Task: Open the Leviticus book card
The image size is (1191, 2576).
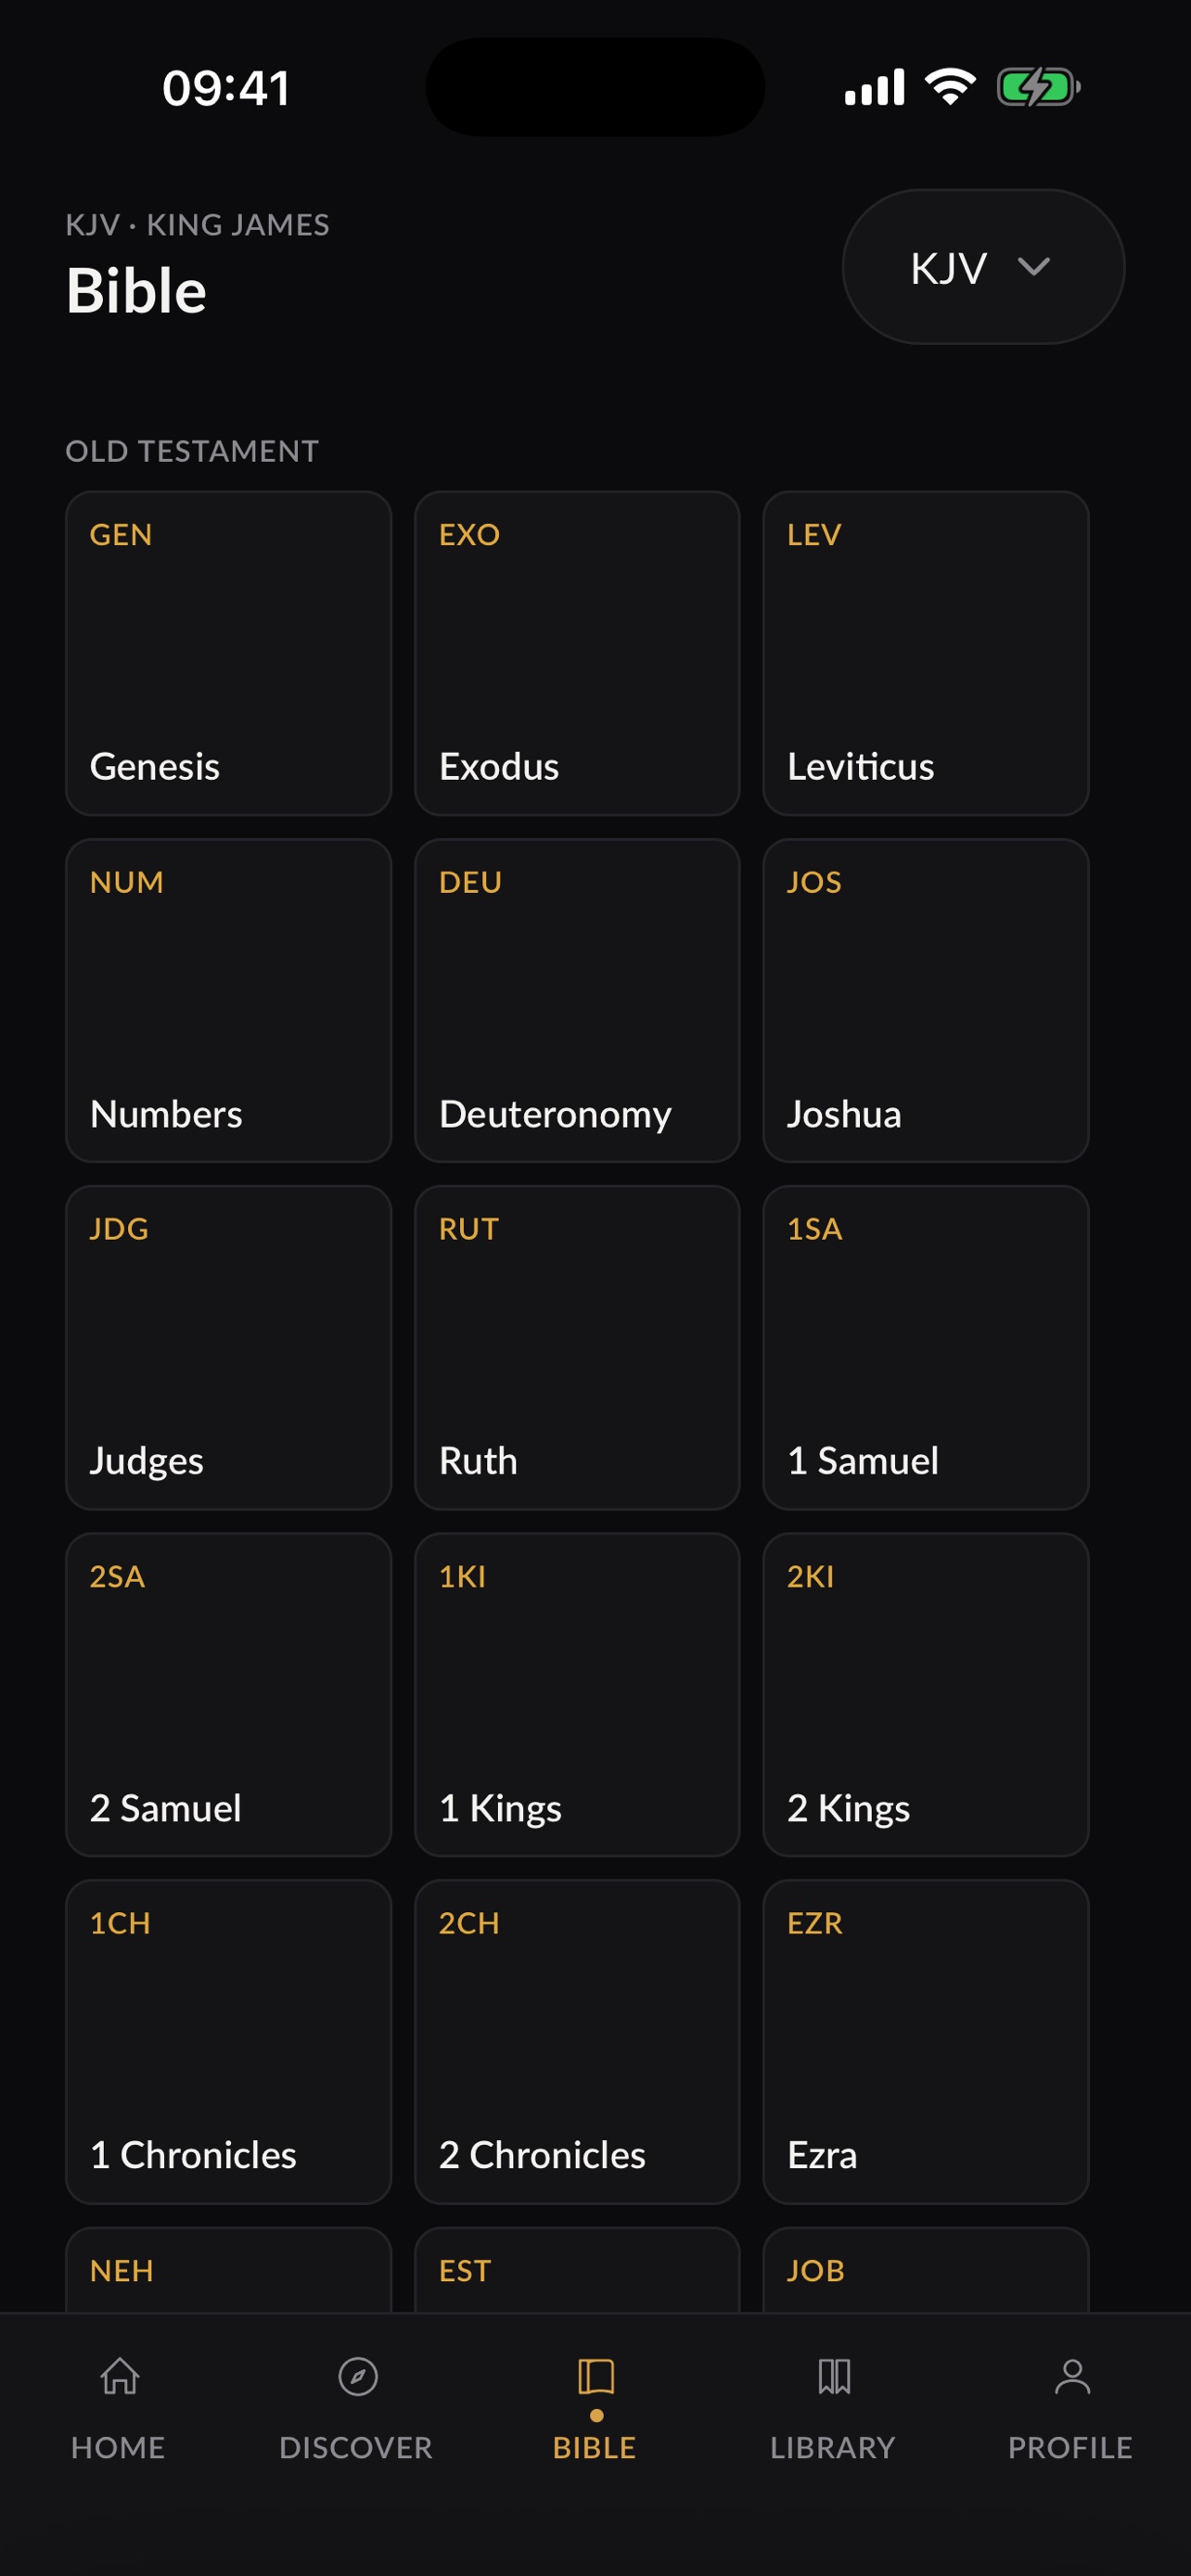Action: (x=925, y=653)
